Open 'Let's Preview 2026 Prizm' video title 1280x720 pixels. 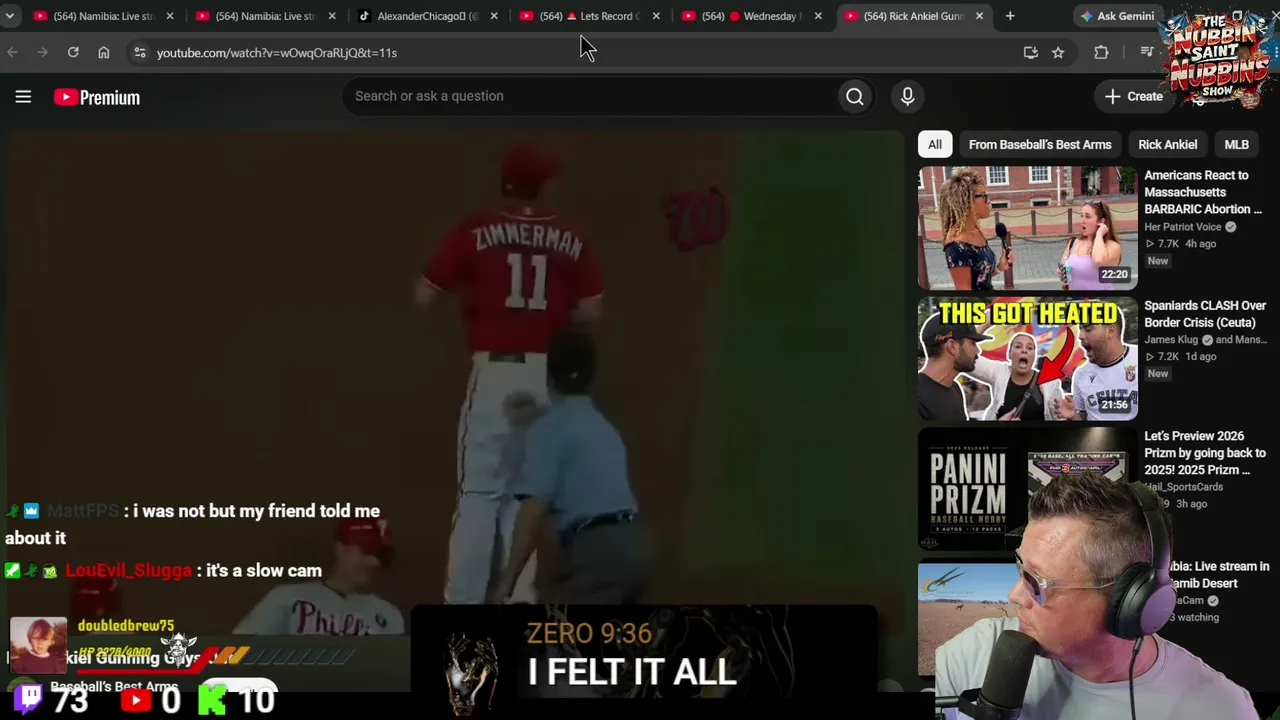(x=1205, y=453)
